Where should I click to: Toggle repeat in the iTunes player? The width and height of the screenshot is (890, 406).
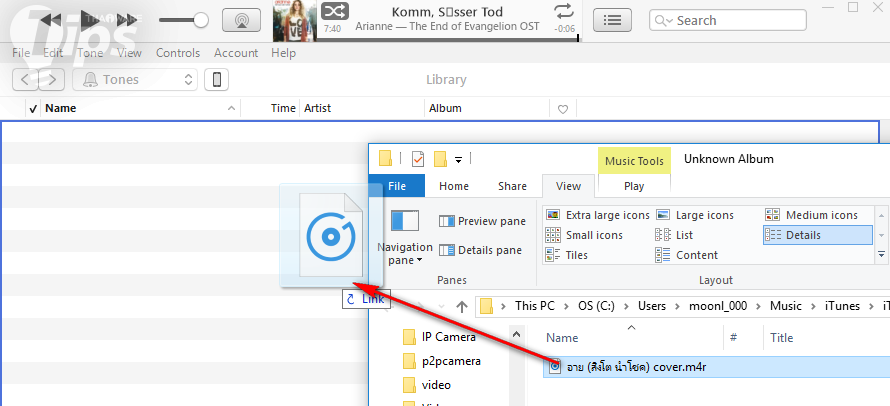[564, 11]
